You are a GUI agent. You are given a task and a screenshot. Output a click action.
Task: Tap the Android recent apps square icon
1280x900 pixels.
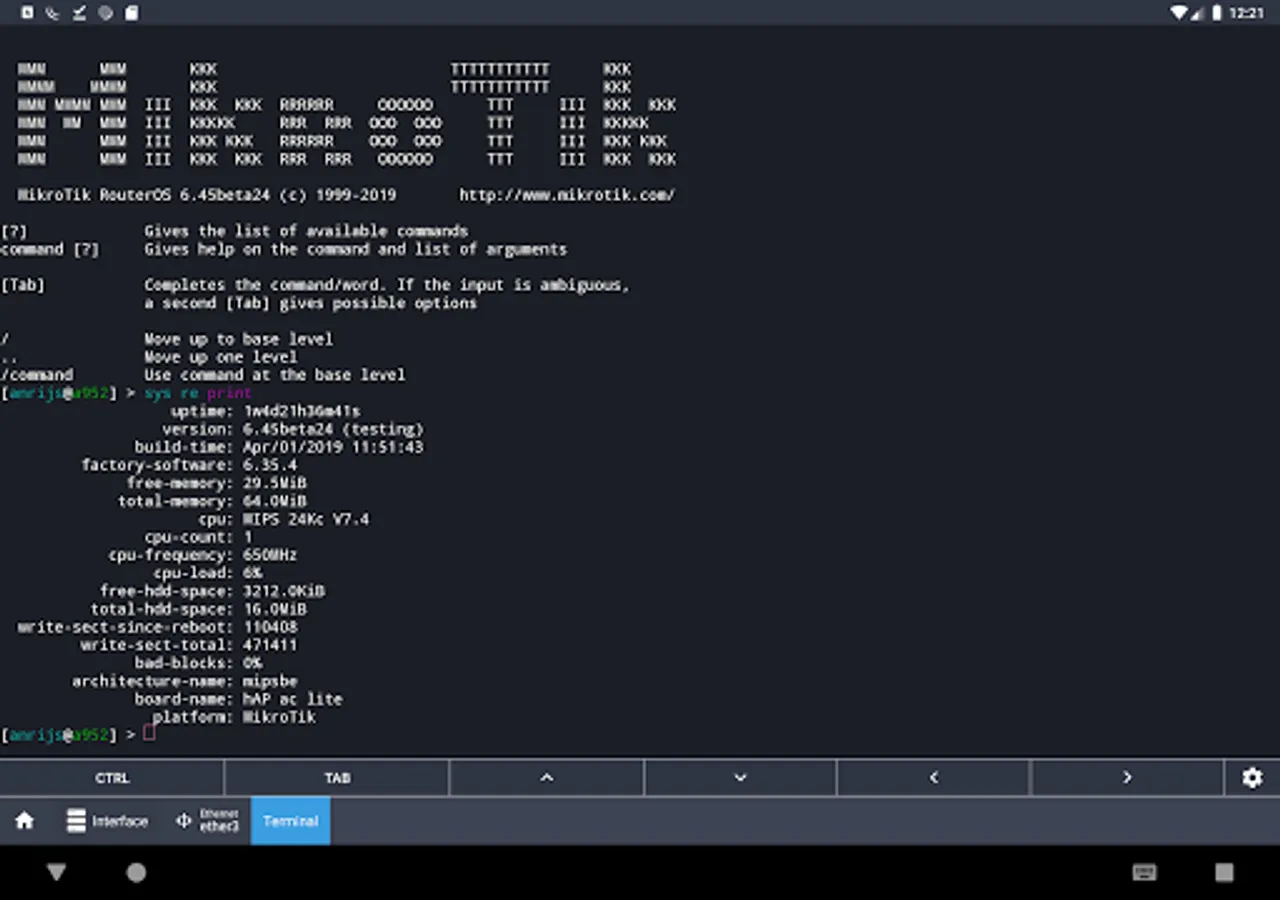tap(1224, 873)
